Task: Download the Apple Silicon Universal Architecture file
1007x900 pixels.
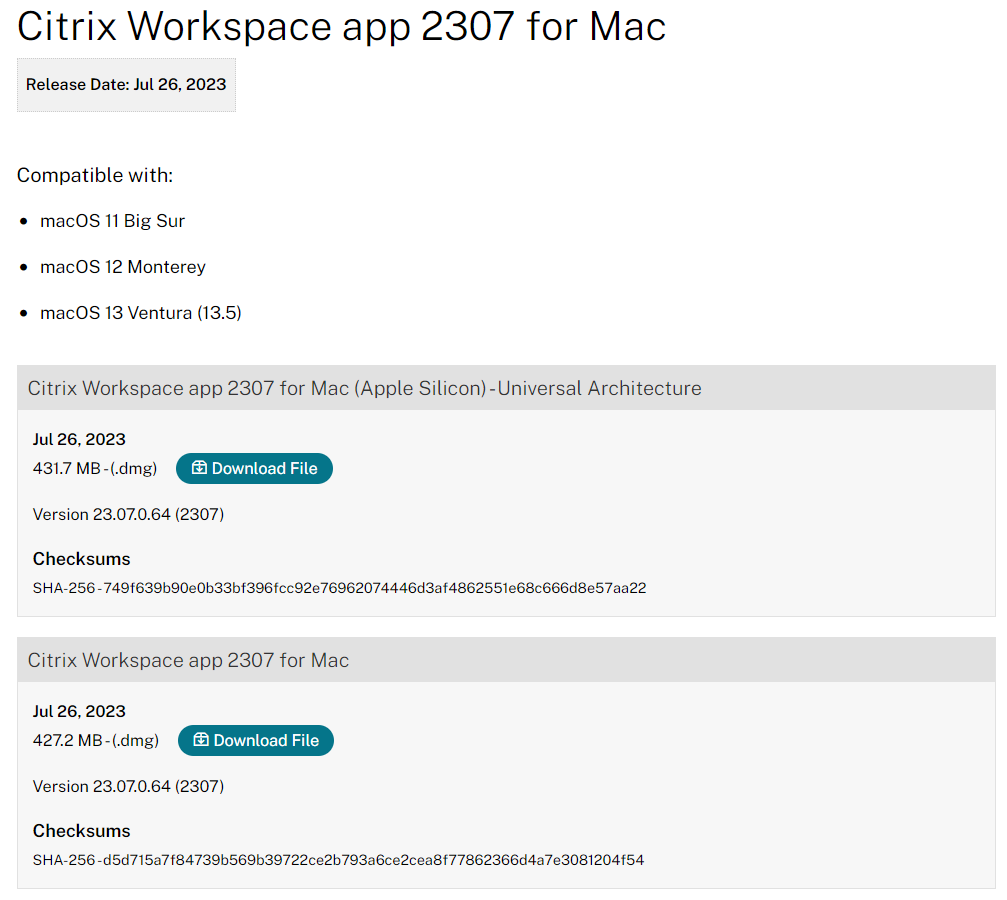Action: click(254, 468)
